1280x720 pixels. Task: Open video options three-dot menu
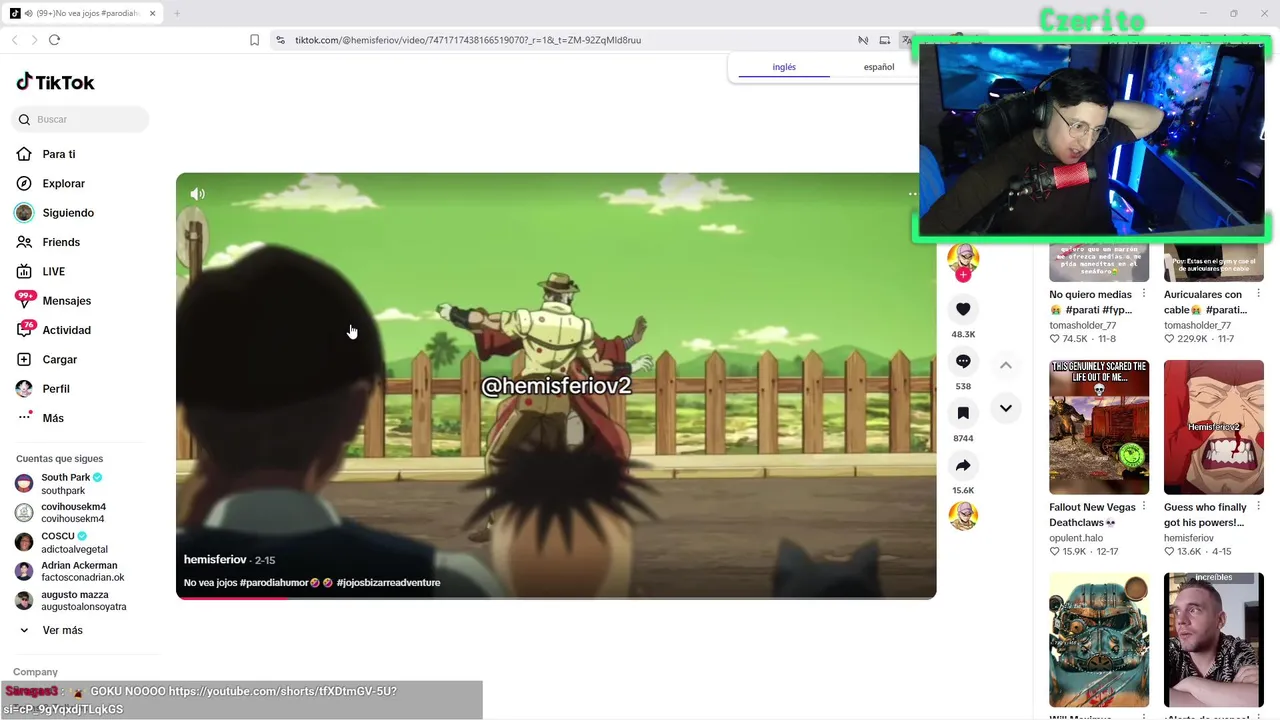pos(912,194)
